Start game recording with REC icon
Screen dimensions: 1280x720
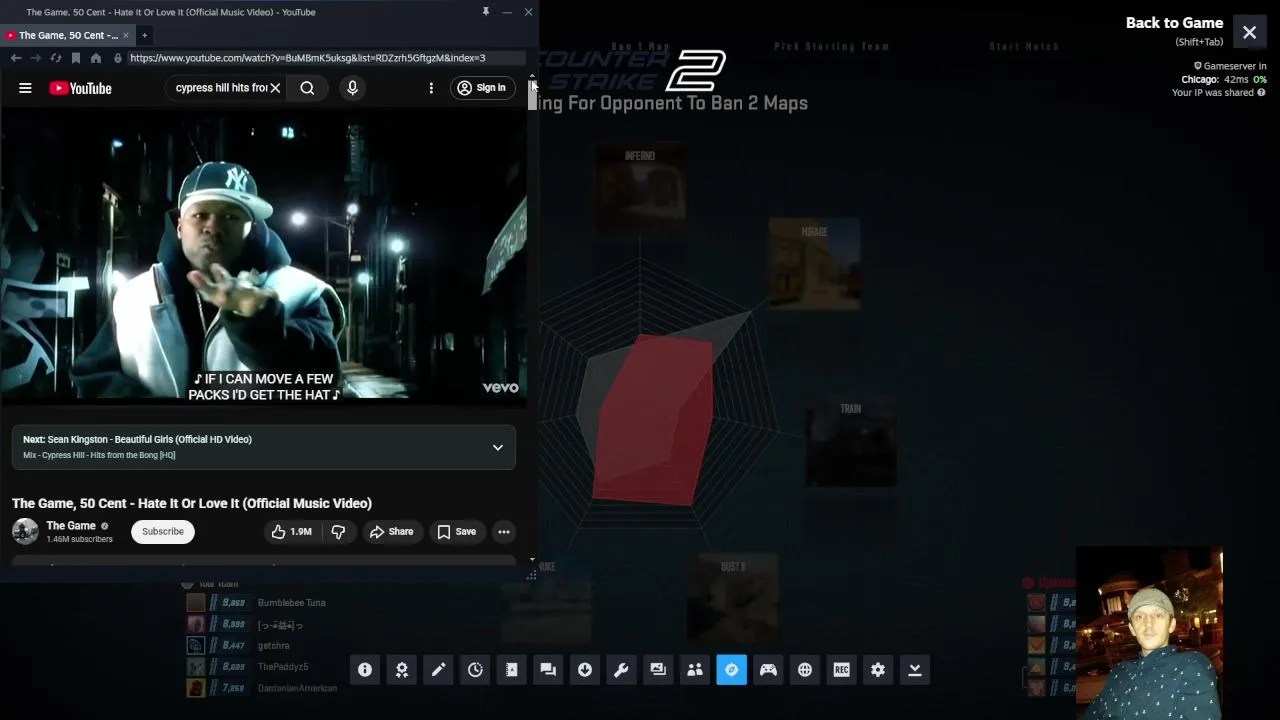tap(842, 670)
